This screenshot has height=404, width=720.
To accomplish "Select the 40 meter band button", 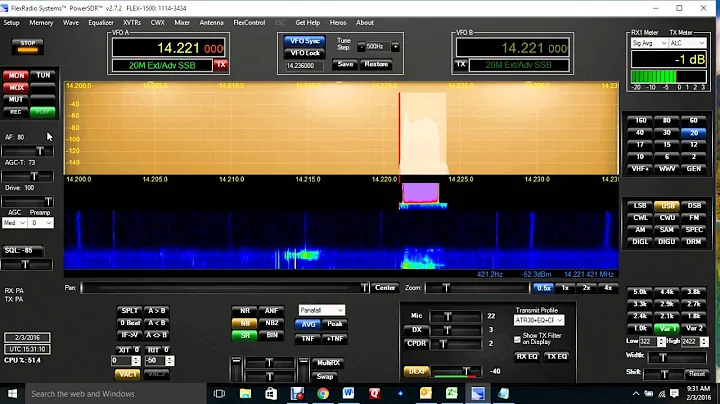I will (x=640, y=133).
